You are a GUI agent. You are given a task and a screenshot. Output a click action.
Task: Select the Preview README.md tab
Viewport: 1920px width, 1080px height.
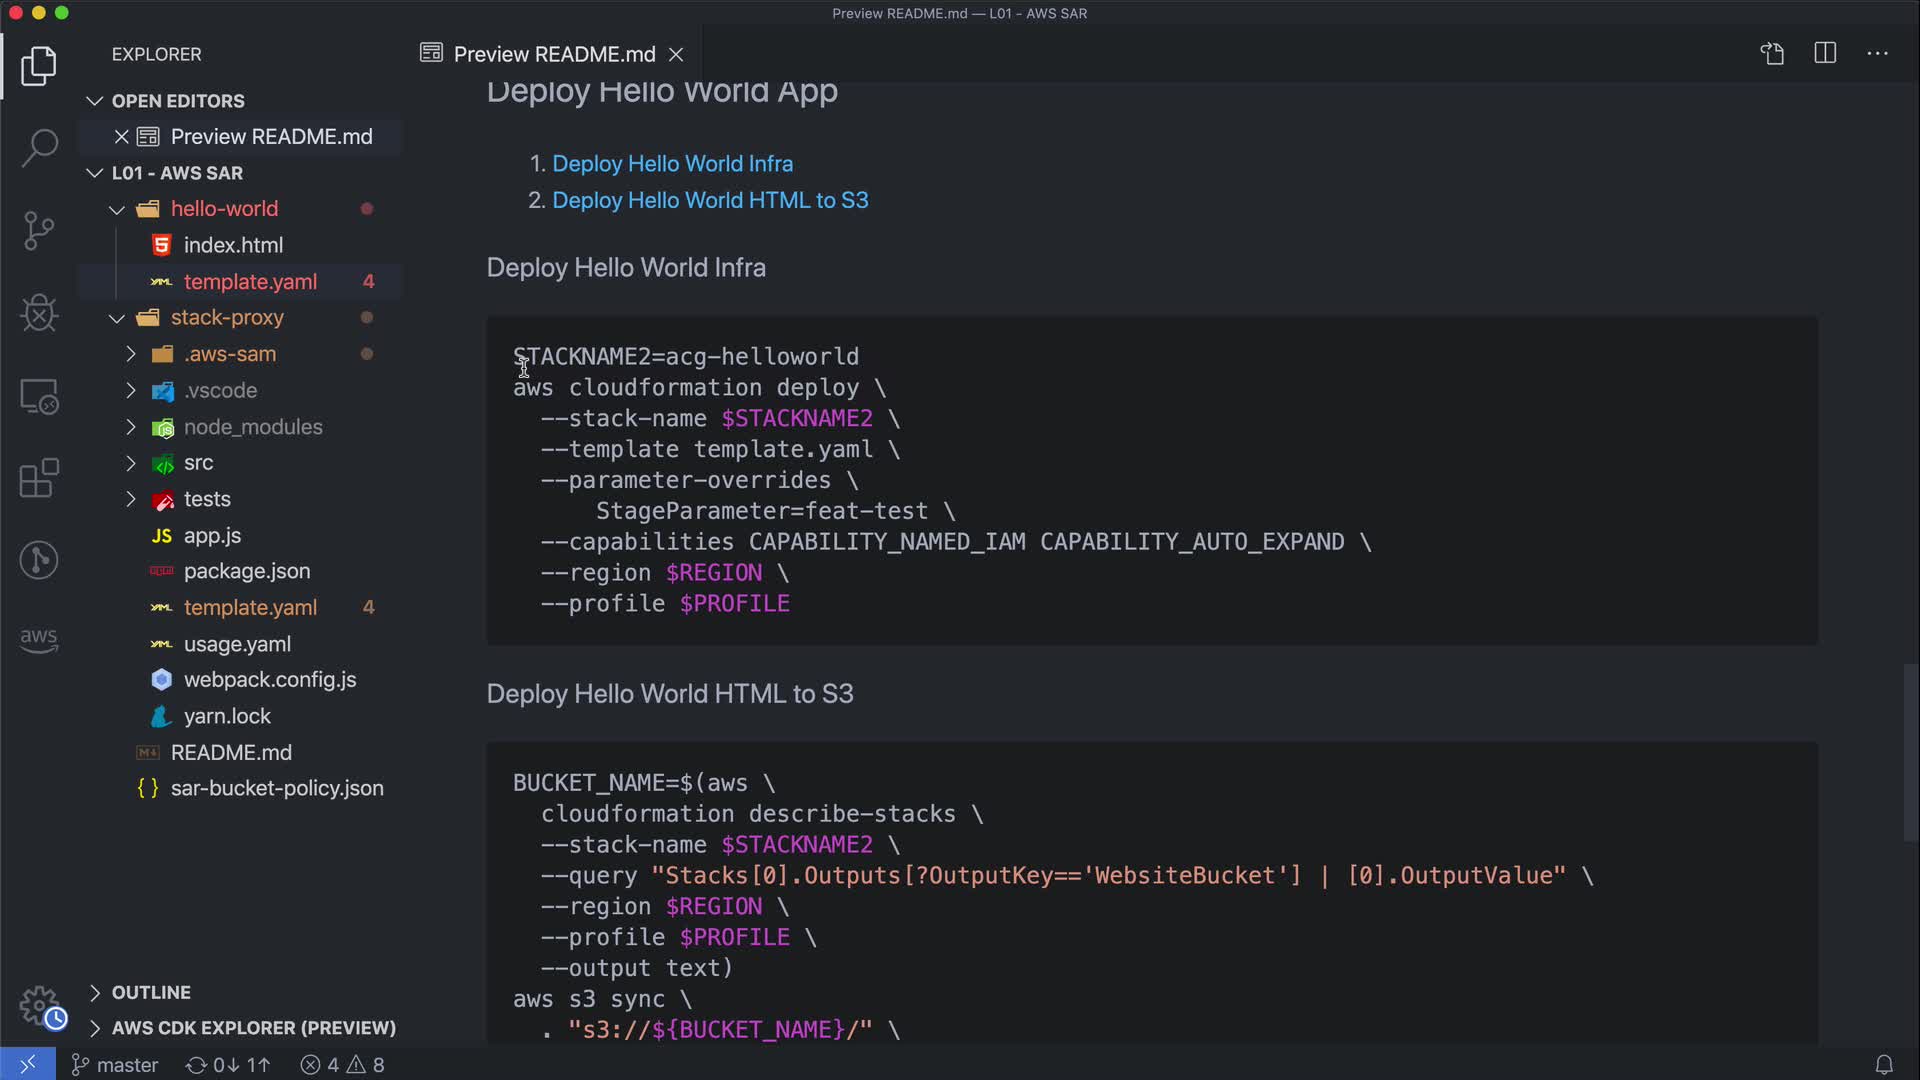pos(554,54)
